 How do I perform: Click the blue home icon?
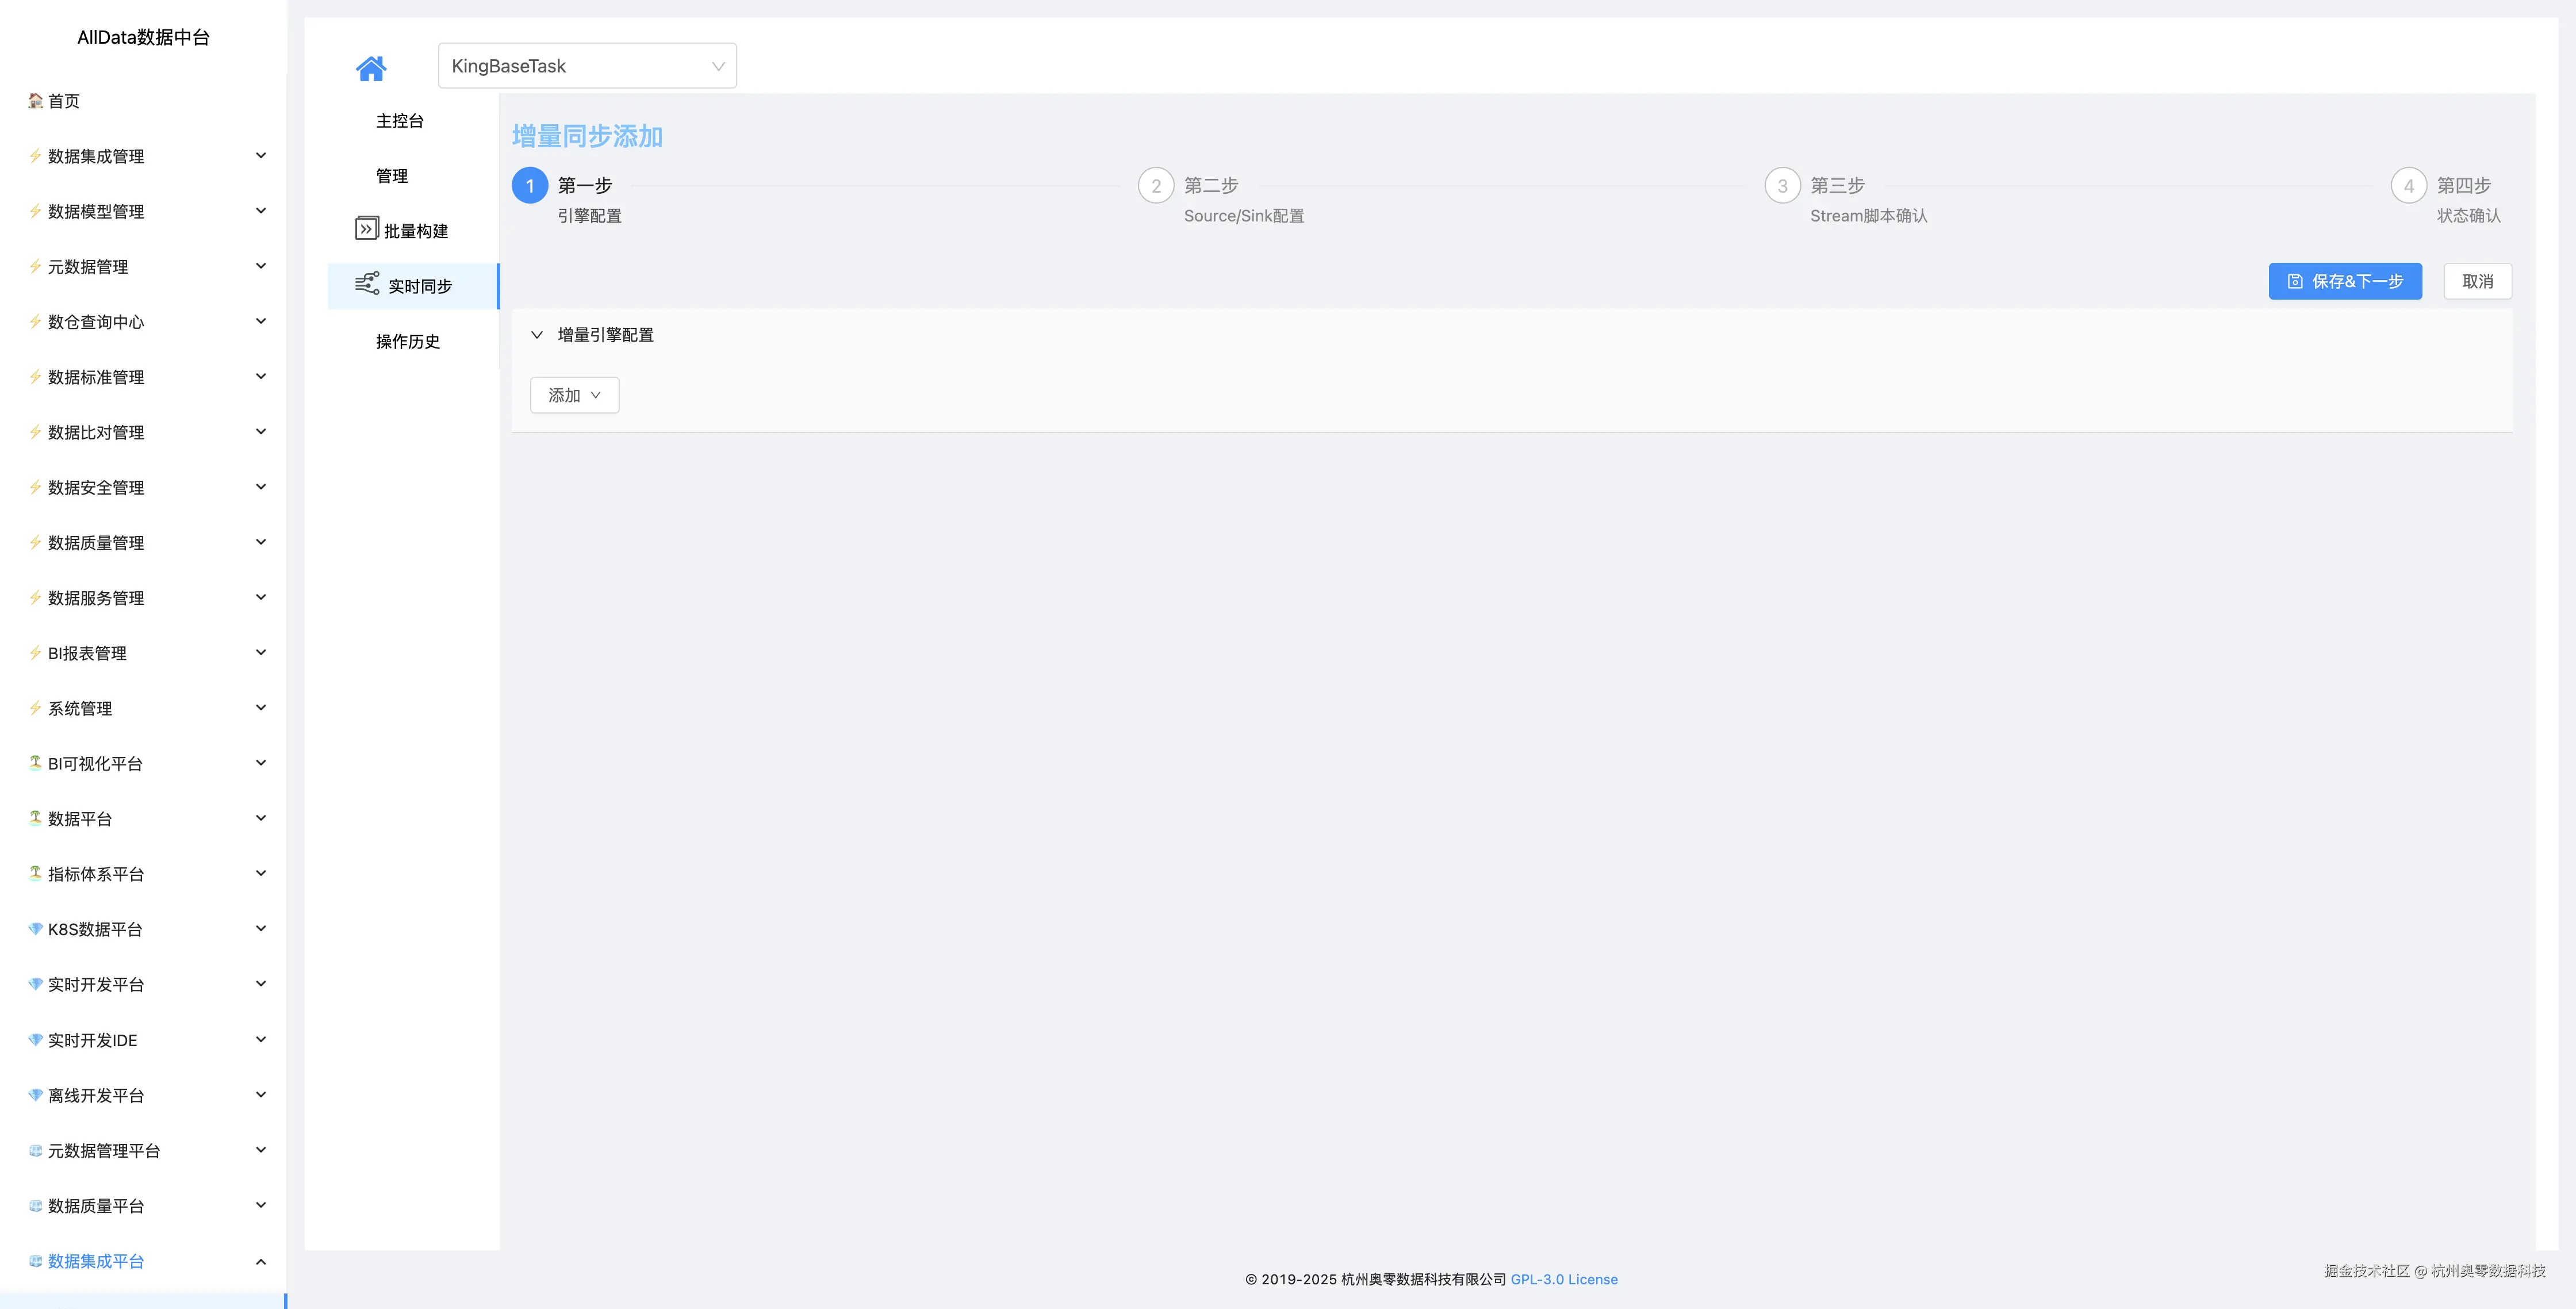[x=370, y=68]
